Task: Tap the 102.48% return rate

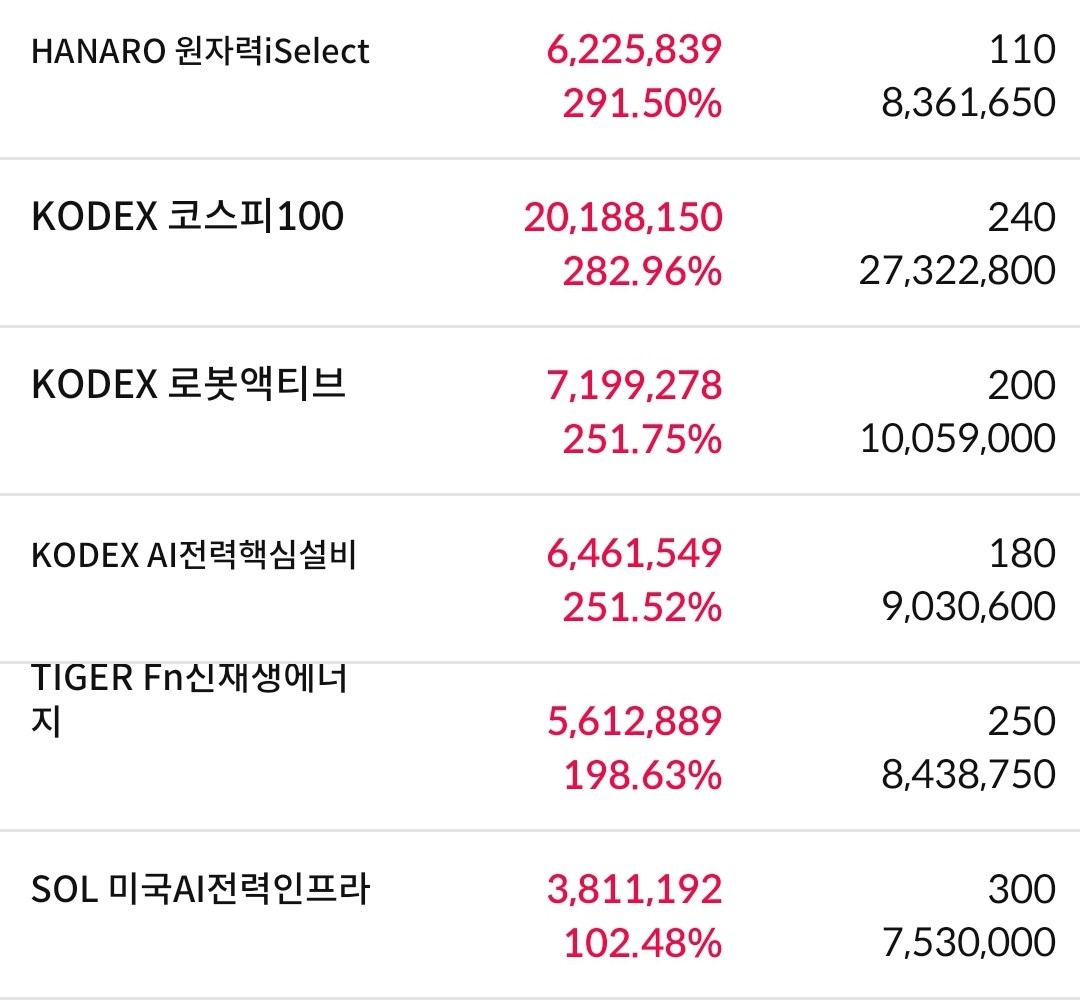Action: point(642,943)
